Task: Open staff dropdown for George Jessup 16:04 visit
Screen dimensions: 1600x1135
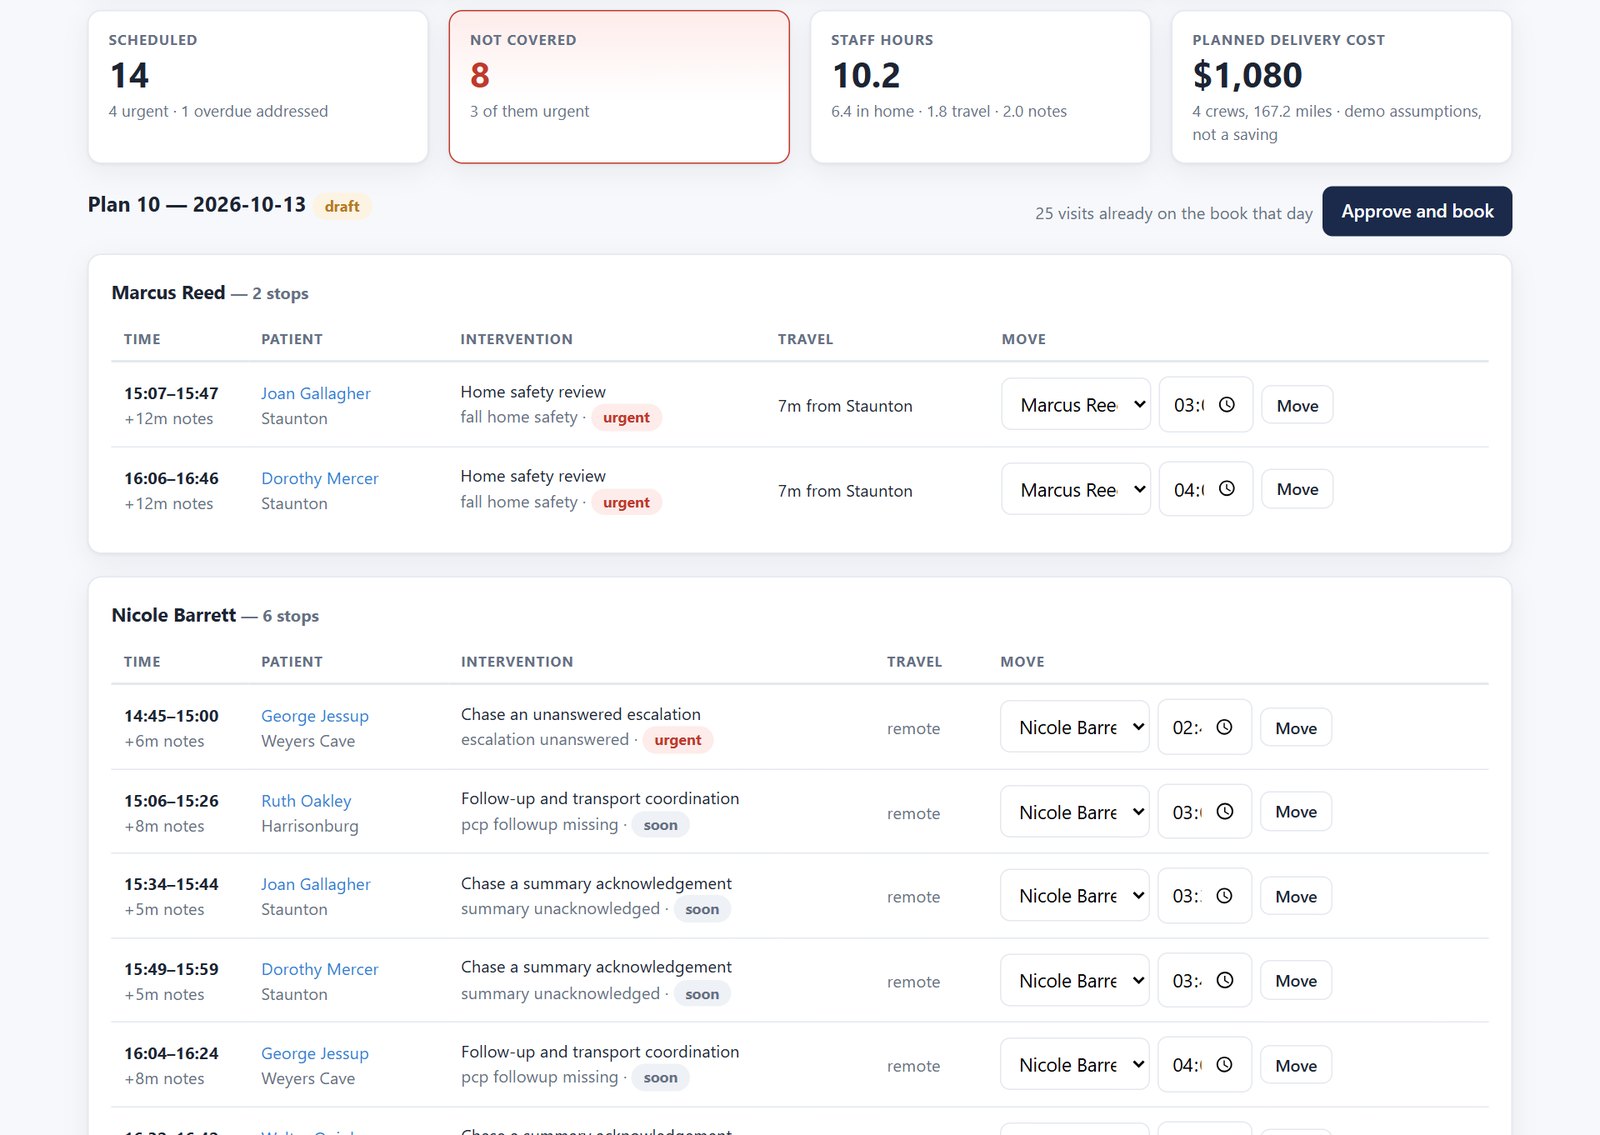Action: point(1075,1065)
